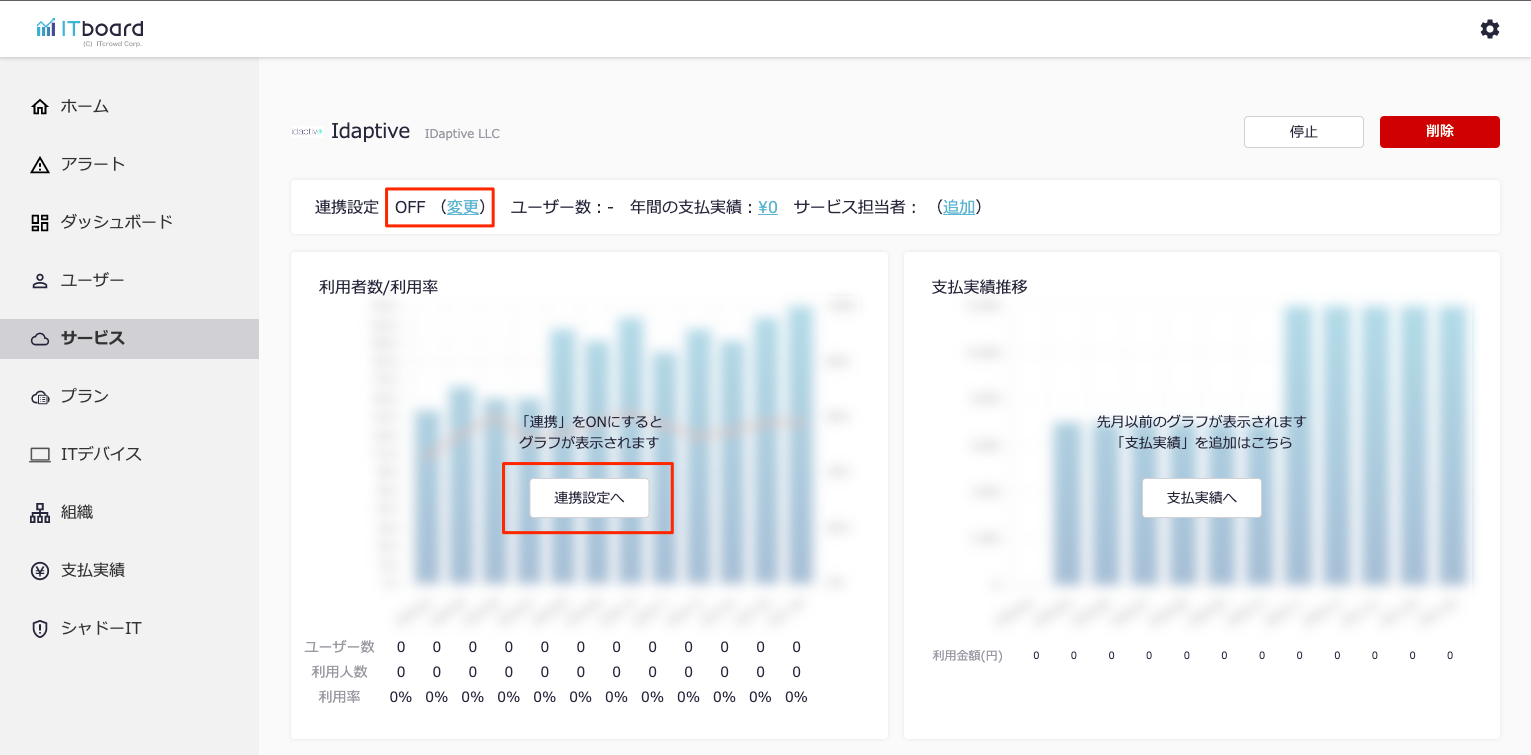This screenshot has width=1531, height=755.
Task: Click the alert triangle icon
Action: point(40,165)
